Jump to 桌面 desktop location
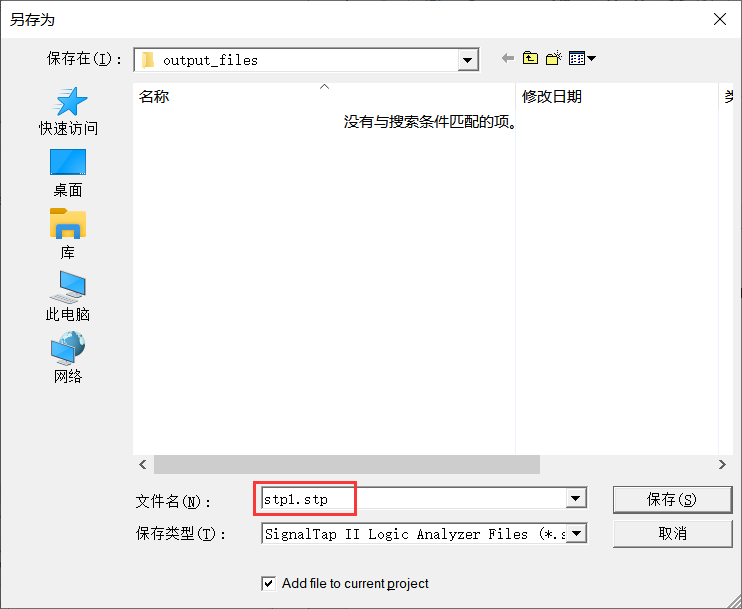The height and width of the screenshot is (609, 742). [68, 173]
